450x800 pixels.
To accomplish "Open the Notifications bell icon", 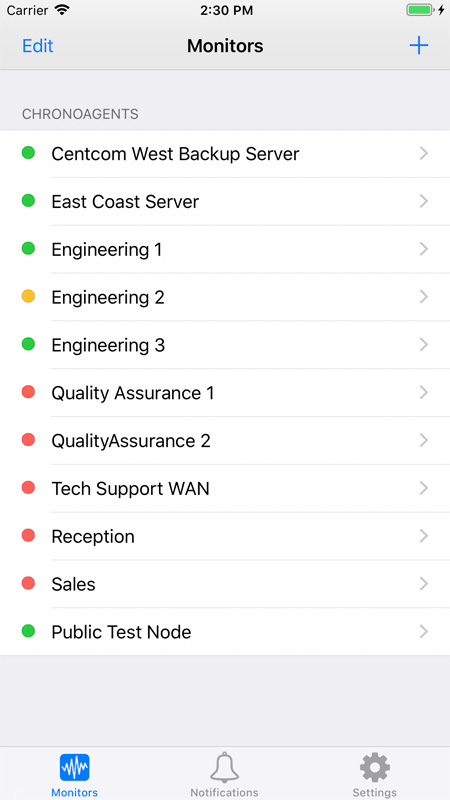I will point(224,767).
